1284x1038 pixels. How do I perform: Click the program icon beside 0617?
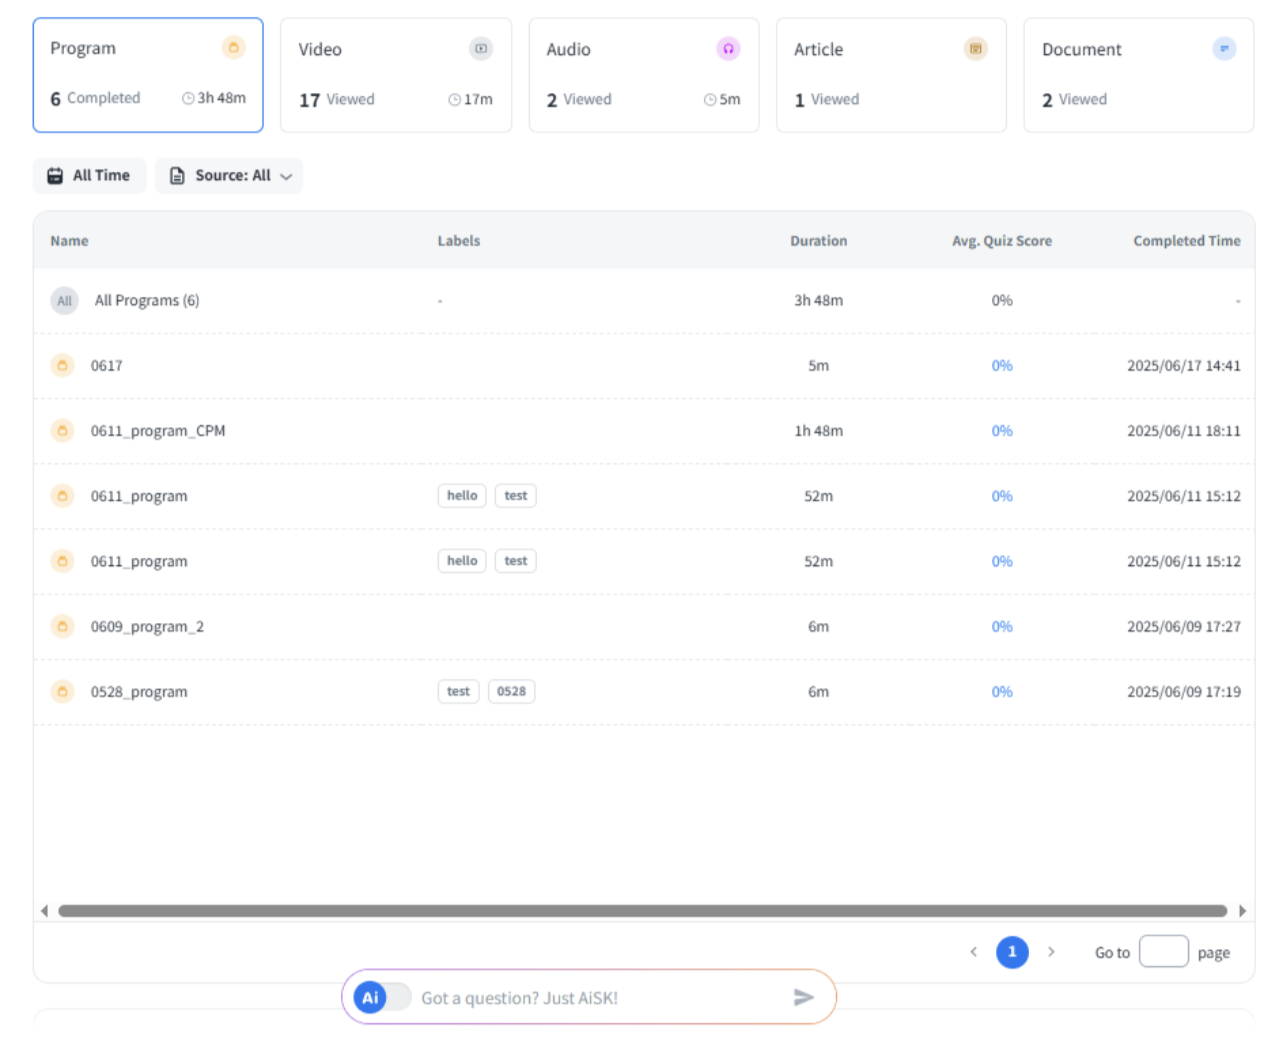point(62,366)
